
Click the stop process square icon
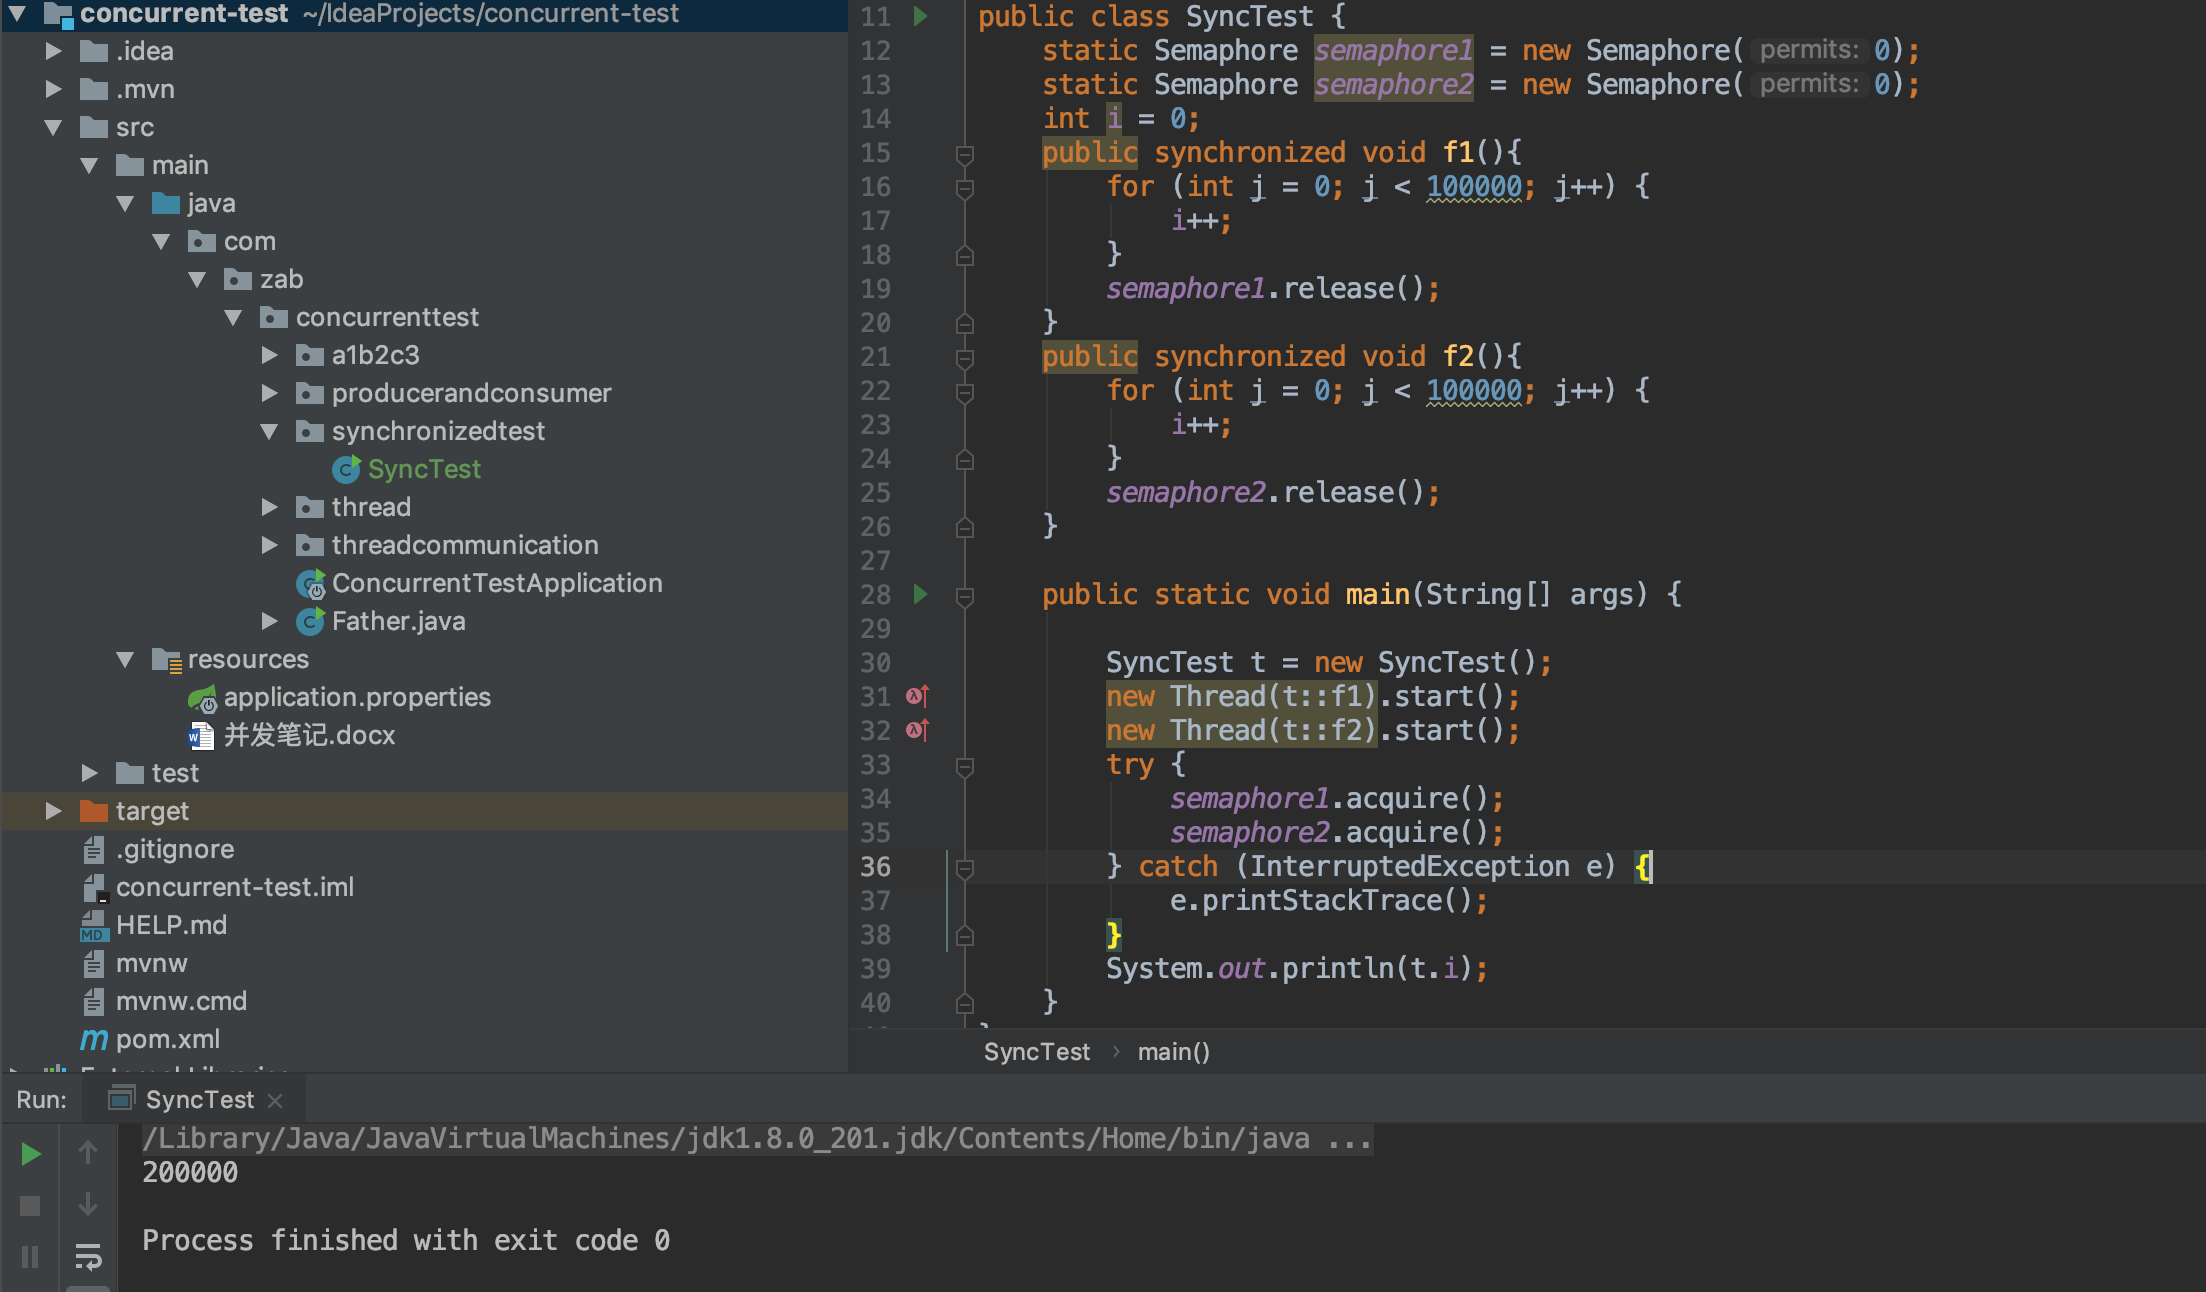click(30, 1206)
